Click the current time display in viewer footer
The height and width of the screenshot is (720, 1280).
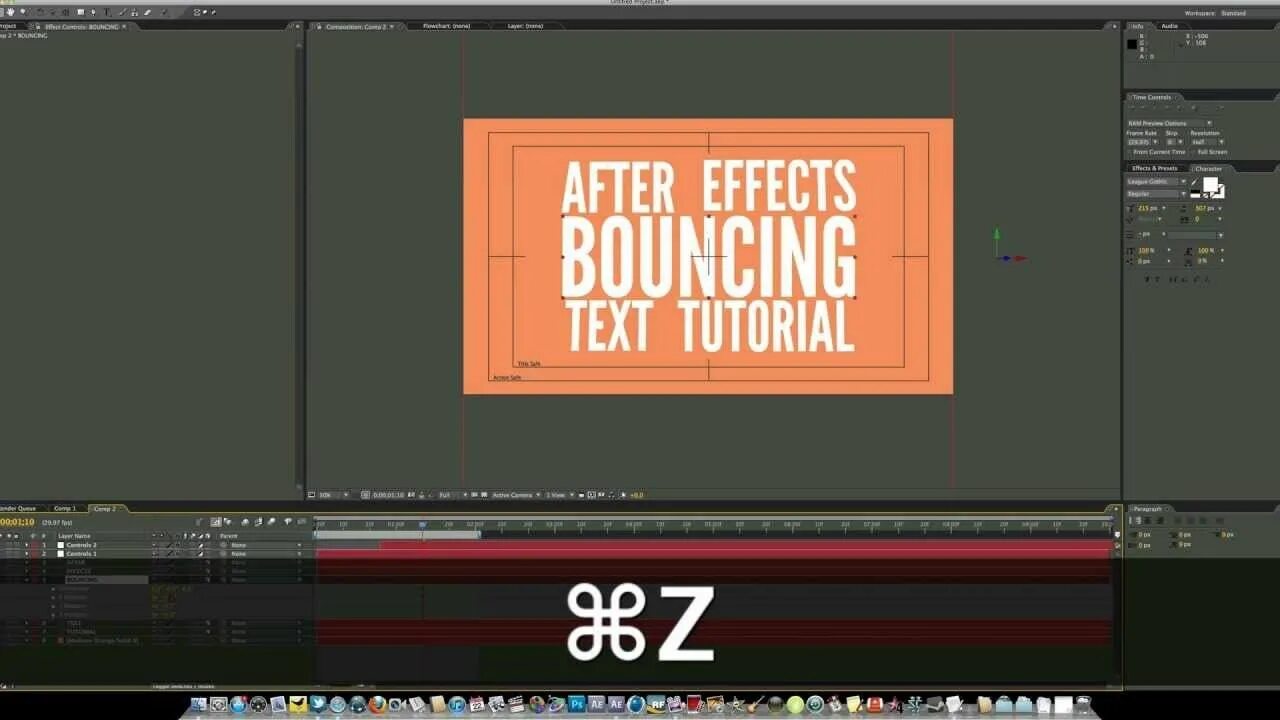(x=388, y=495)
